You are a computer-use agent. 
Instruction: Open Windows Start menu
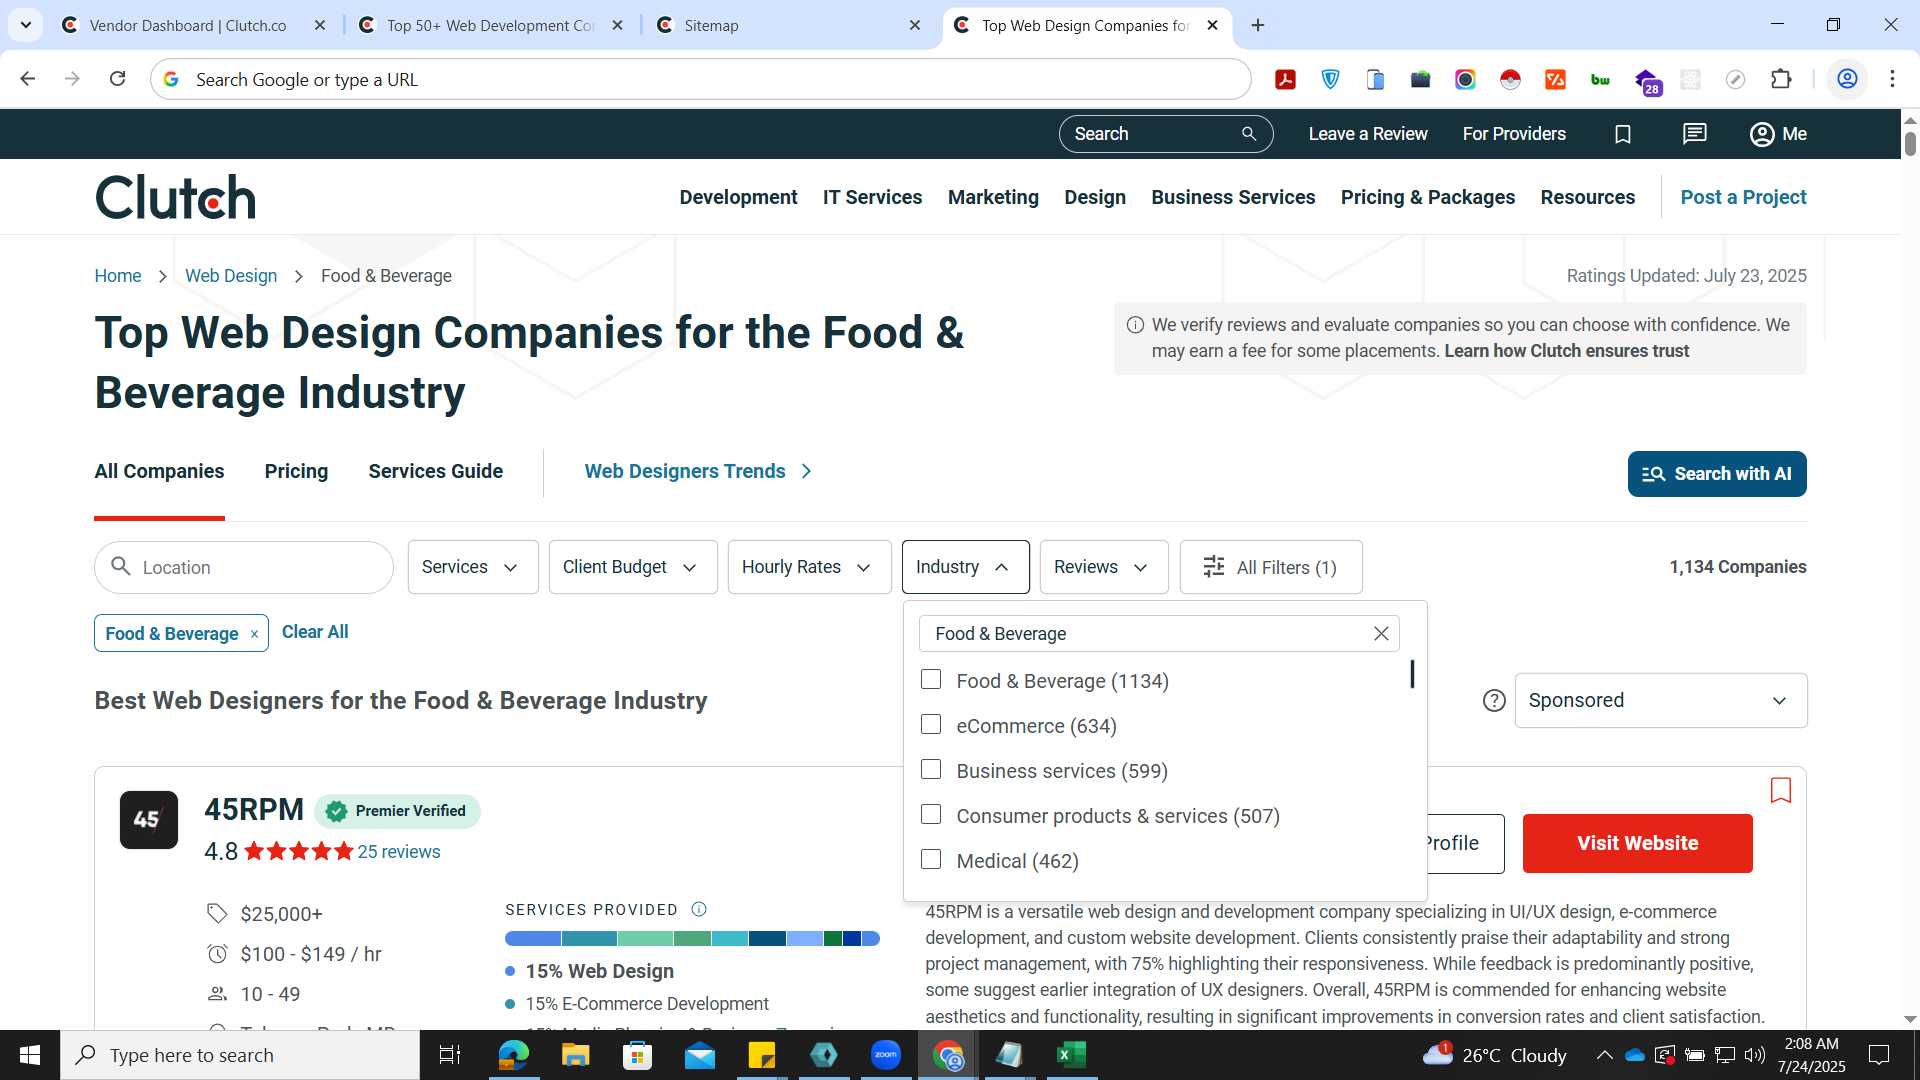(30, 1055)
